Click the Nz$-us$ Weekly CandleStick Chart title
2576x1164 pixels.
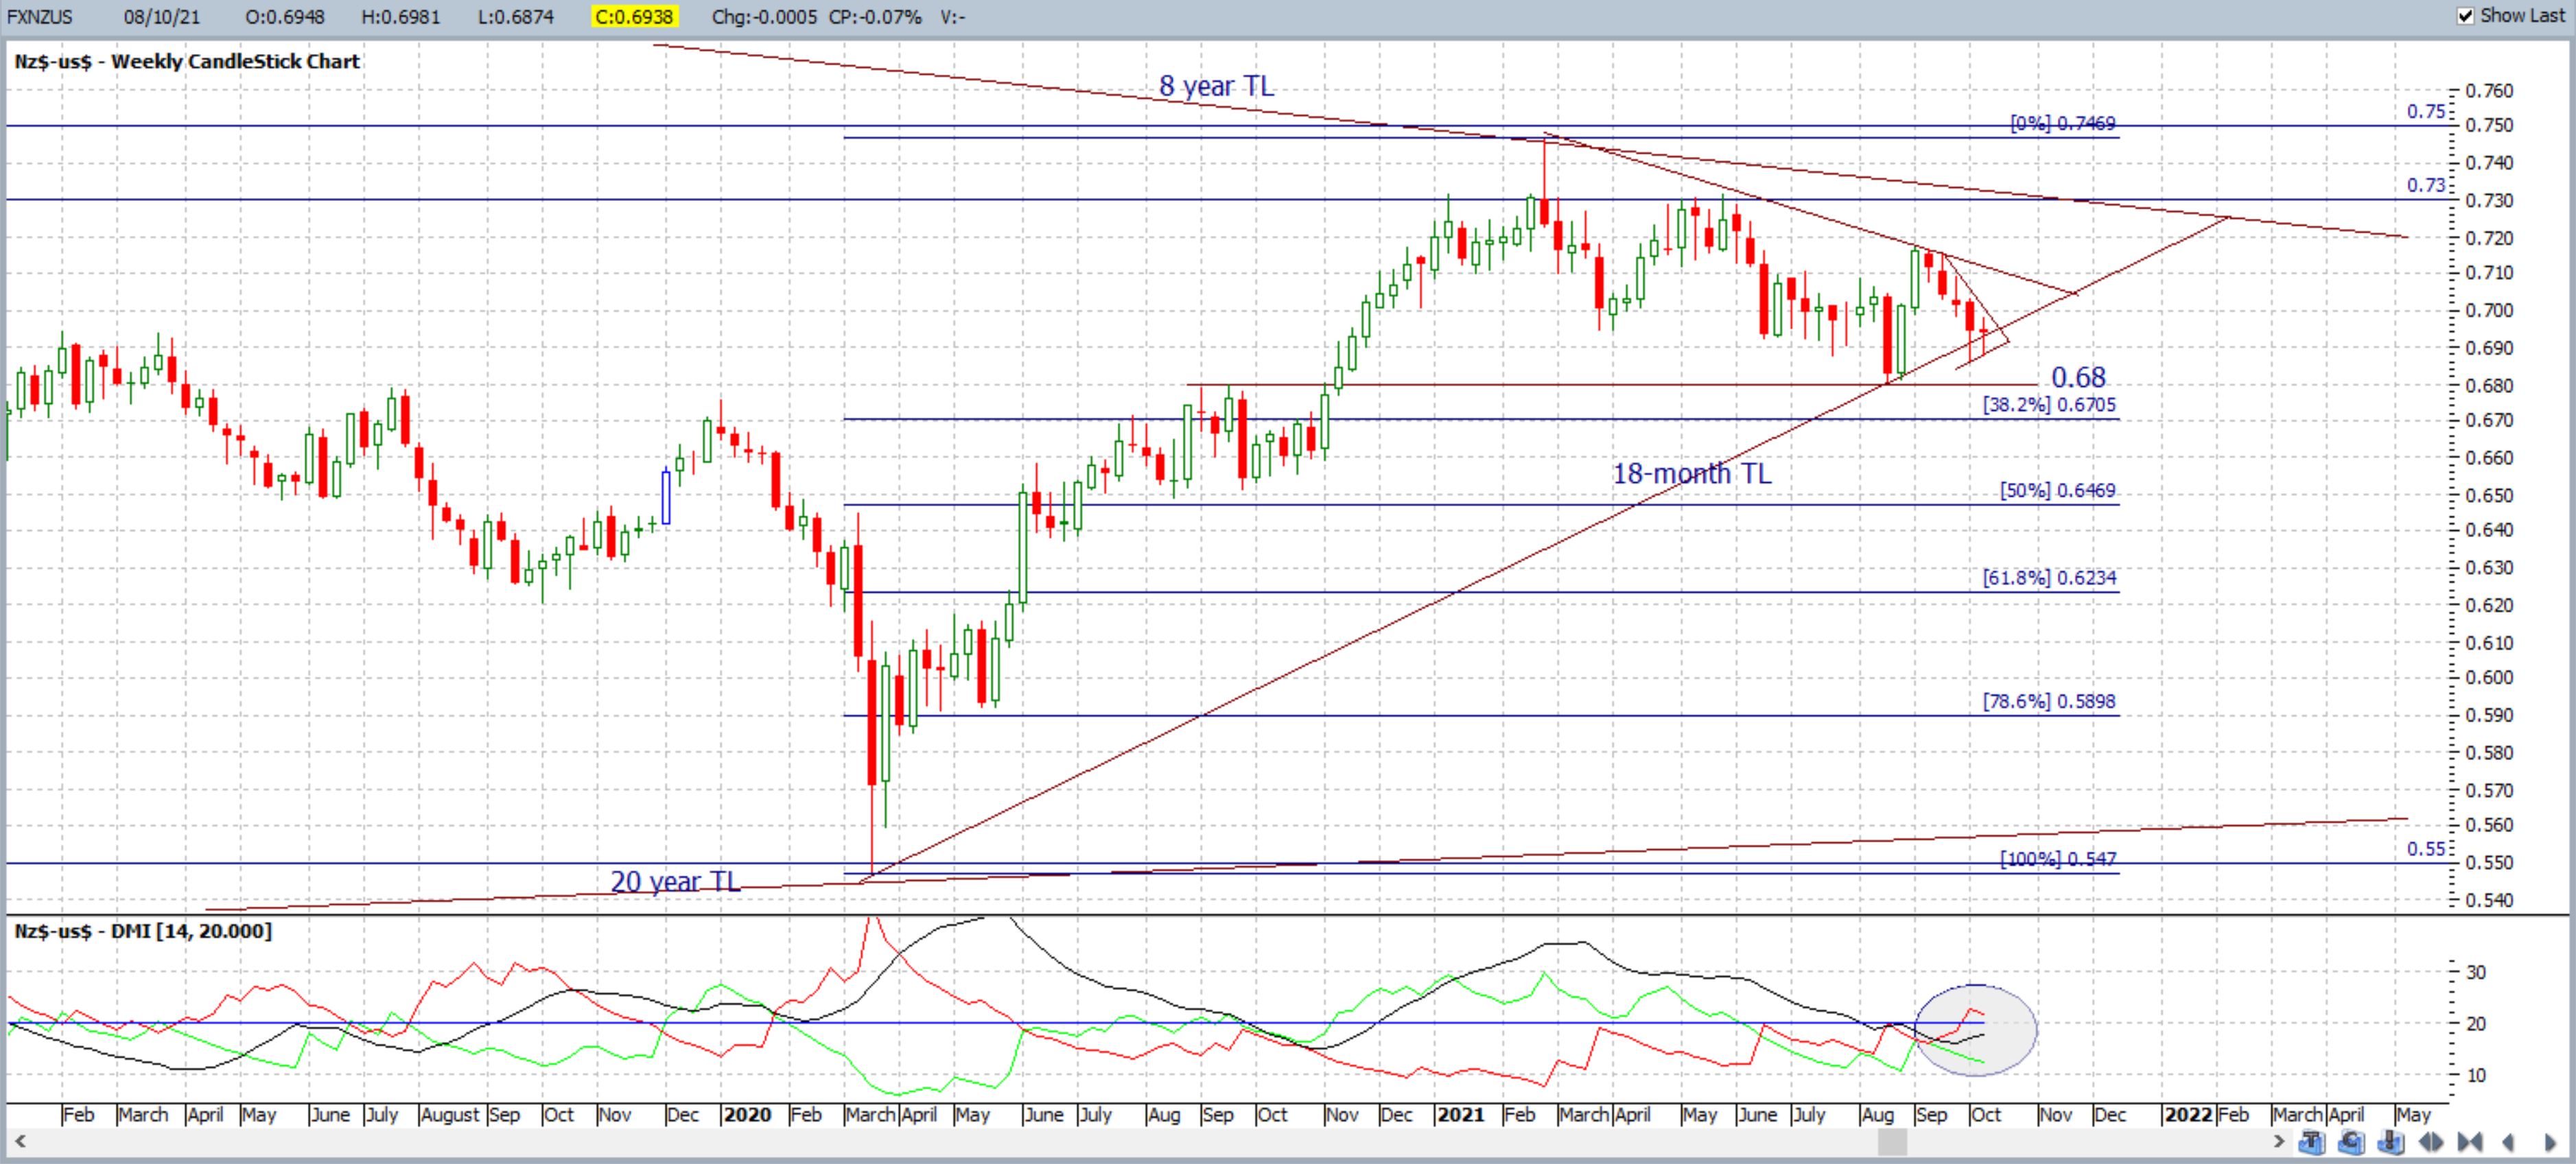[187, 61]
